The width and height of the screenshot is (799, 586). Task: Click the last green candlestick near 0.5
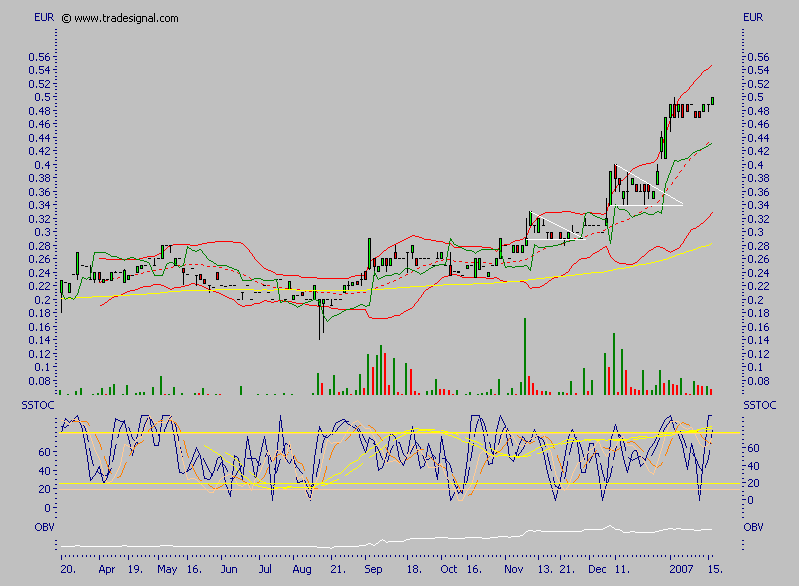pos(713,100)
